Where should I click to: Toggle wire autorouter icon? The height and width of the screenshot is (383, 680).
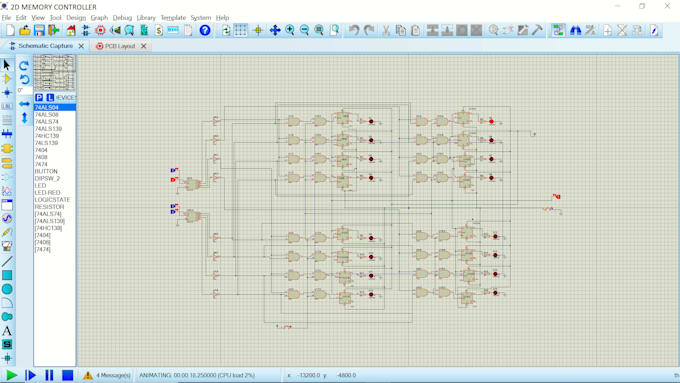coord(558,30)
